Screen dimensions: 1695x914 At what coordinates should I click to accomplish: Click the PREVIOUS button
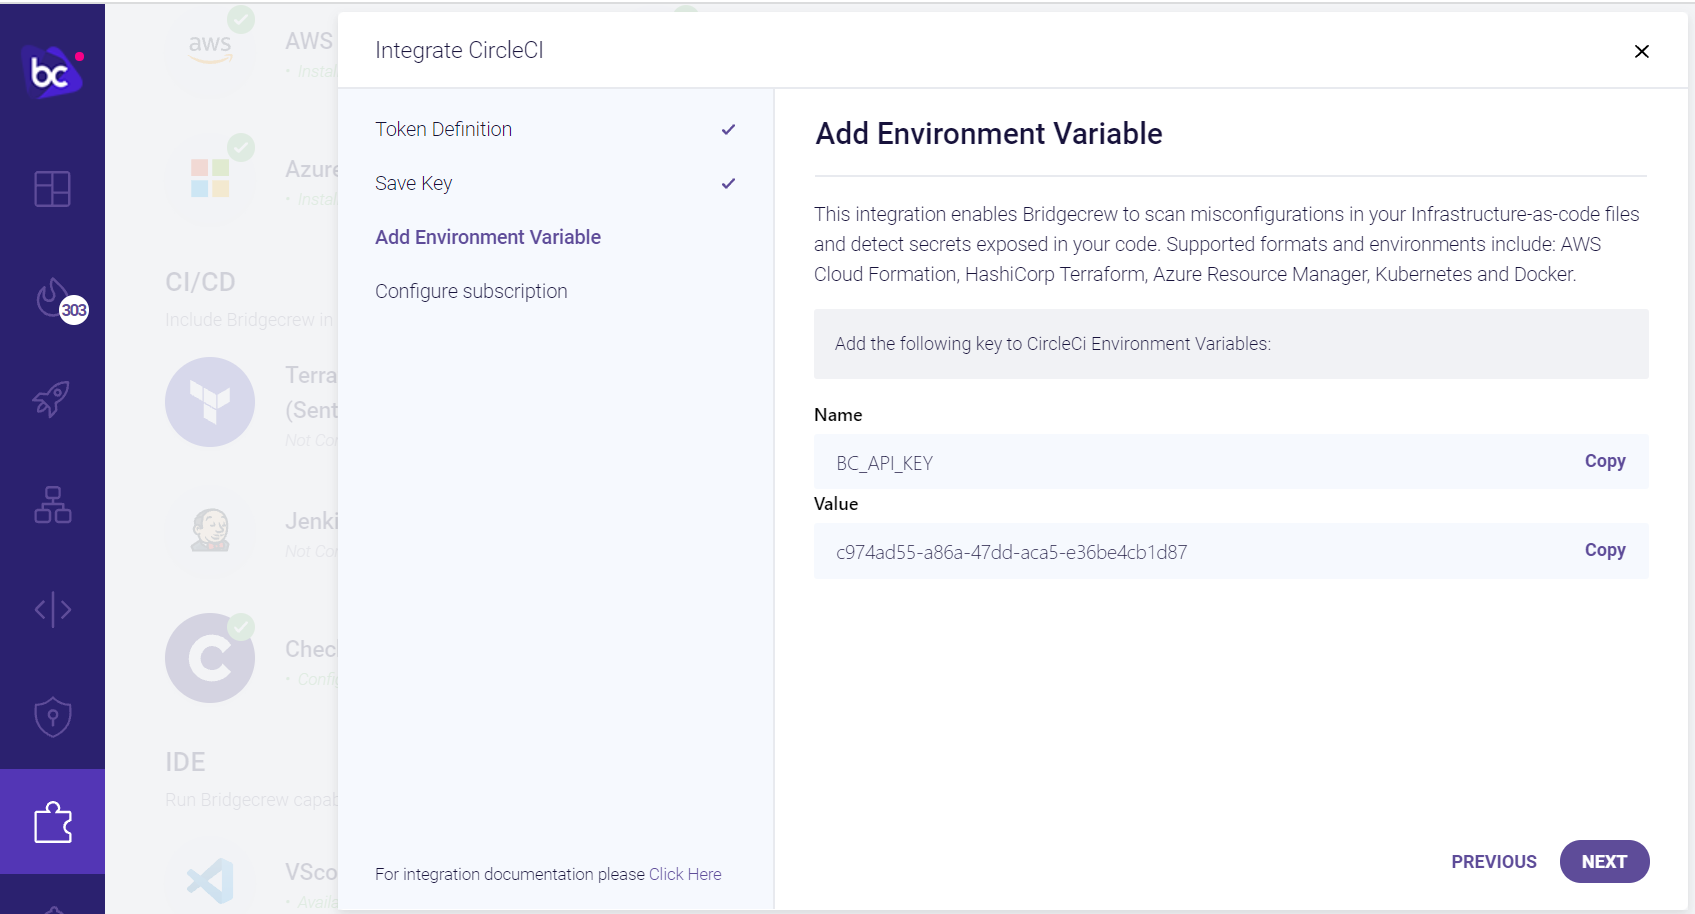click(1493, 862)
